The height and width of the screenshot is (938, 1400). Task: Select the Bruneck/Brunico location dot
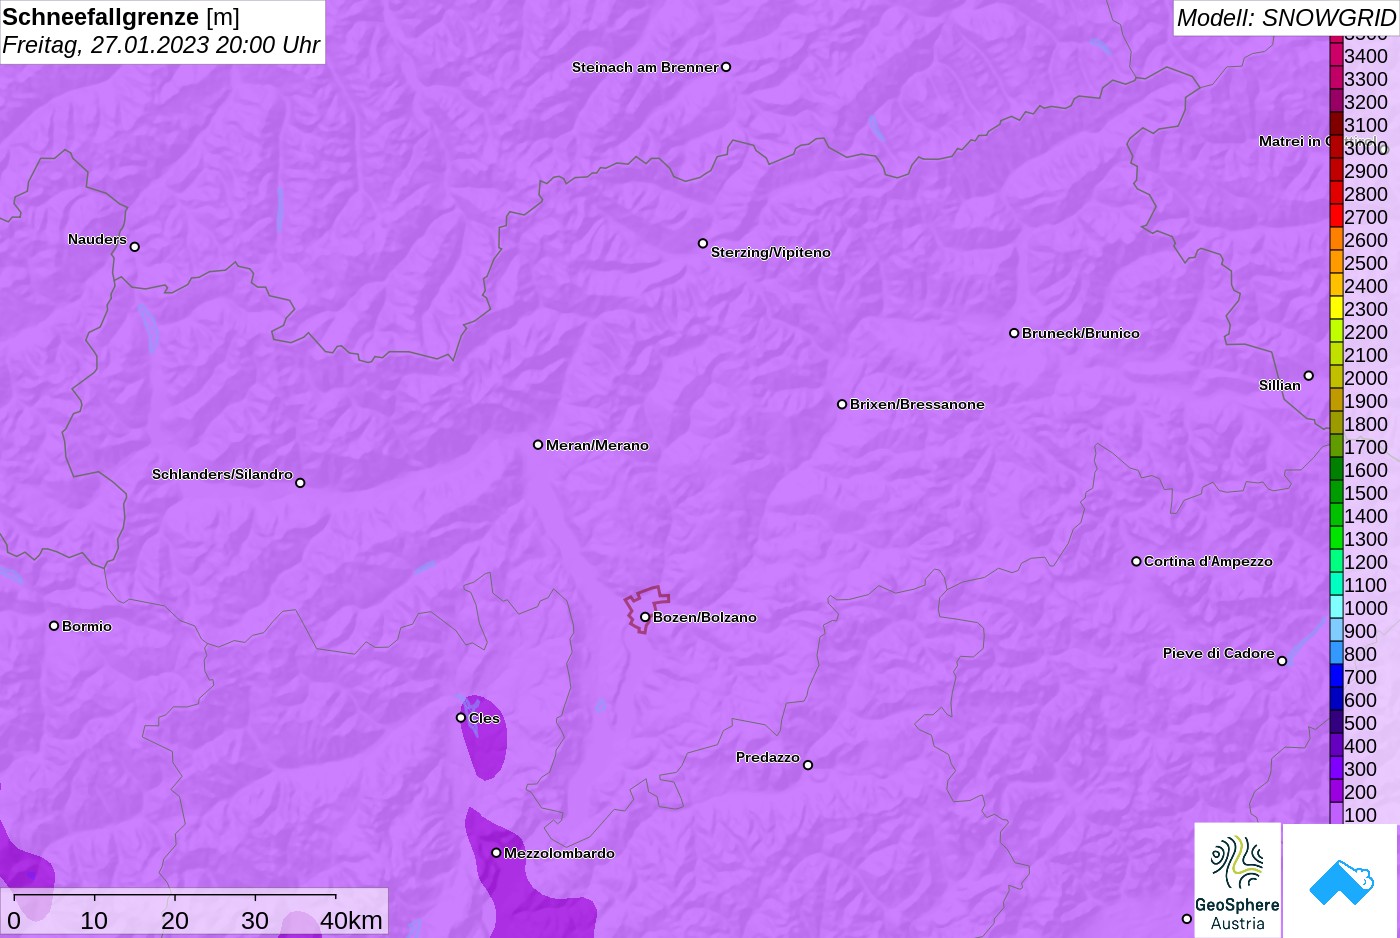tap(1014, 333)
